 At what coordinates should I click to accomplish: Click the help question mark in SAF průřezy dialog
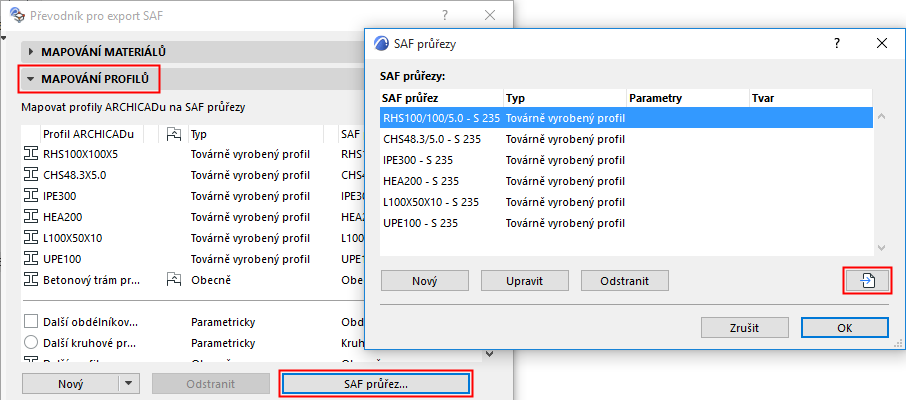point(836,44)
